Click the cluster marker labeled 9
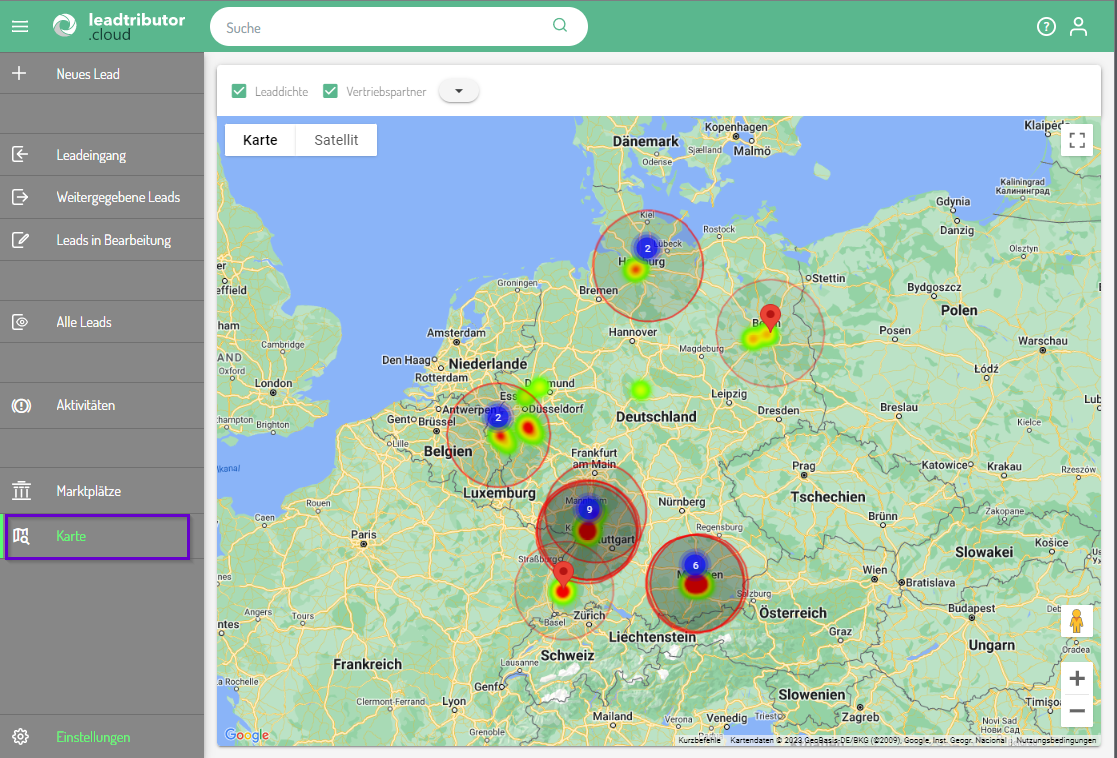The height and width of the screenshot is (758, 1117). tap(589, 509)
